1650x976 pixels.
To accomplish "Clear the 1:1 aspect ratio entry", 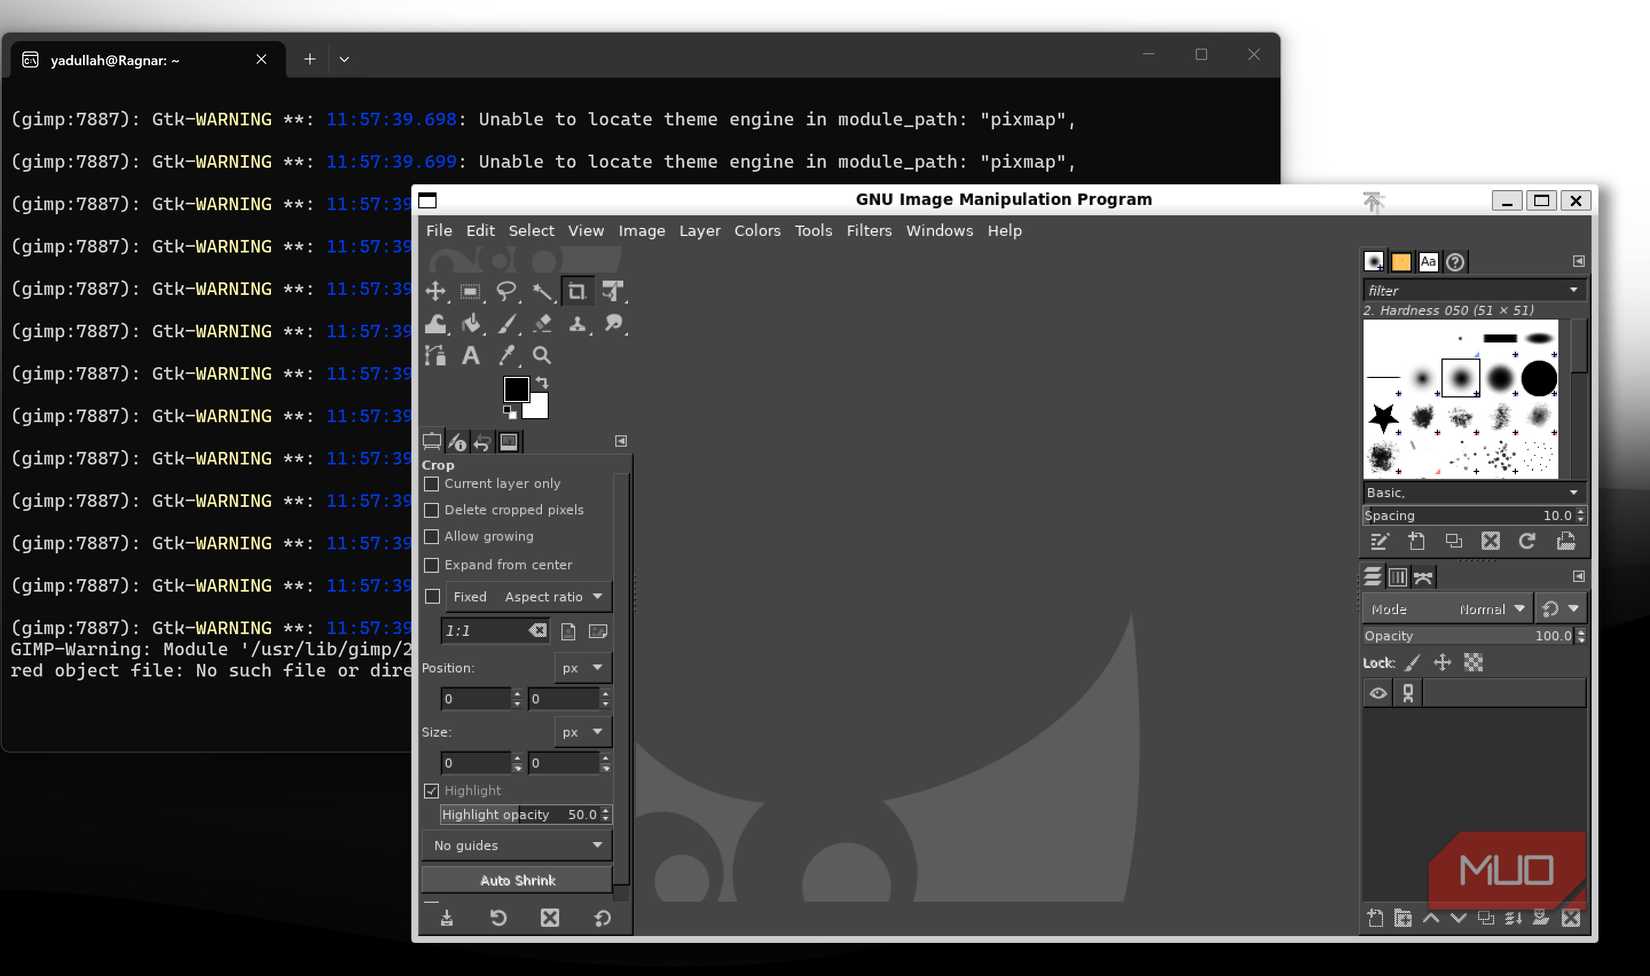I will pyautogui.click(x=538, y=631).
